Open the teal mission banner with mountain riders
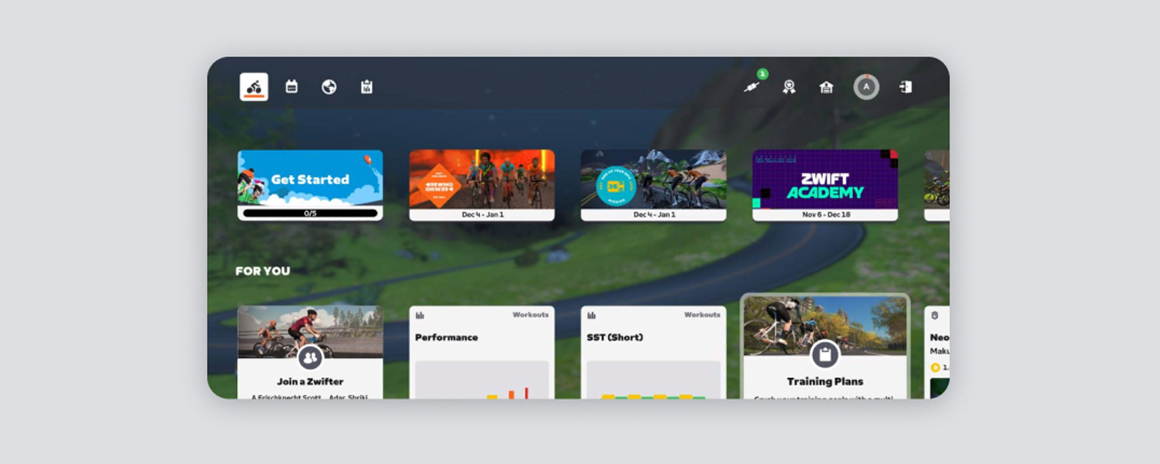This screenshot has height=464, width=1160. [x=653, y=186]
